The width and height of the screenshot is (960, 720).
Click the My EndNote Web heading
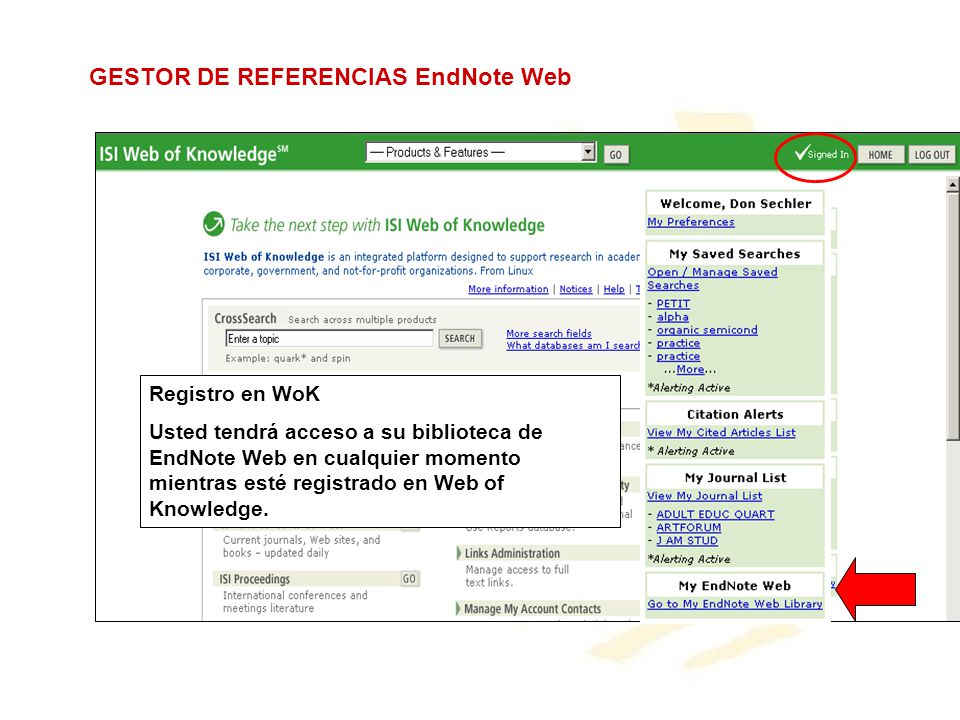pos(735,586)
